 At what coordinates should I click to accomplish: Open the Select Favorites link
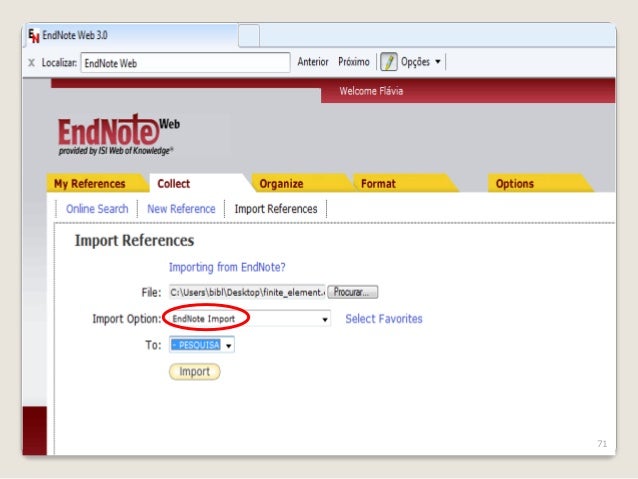pos(384,319)
